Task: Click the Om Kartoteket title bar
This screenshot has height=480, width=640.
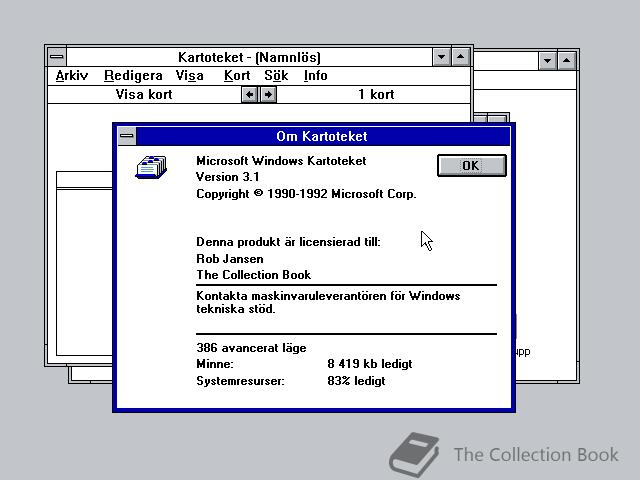Action: click(x=322, y=136)
